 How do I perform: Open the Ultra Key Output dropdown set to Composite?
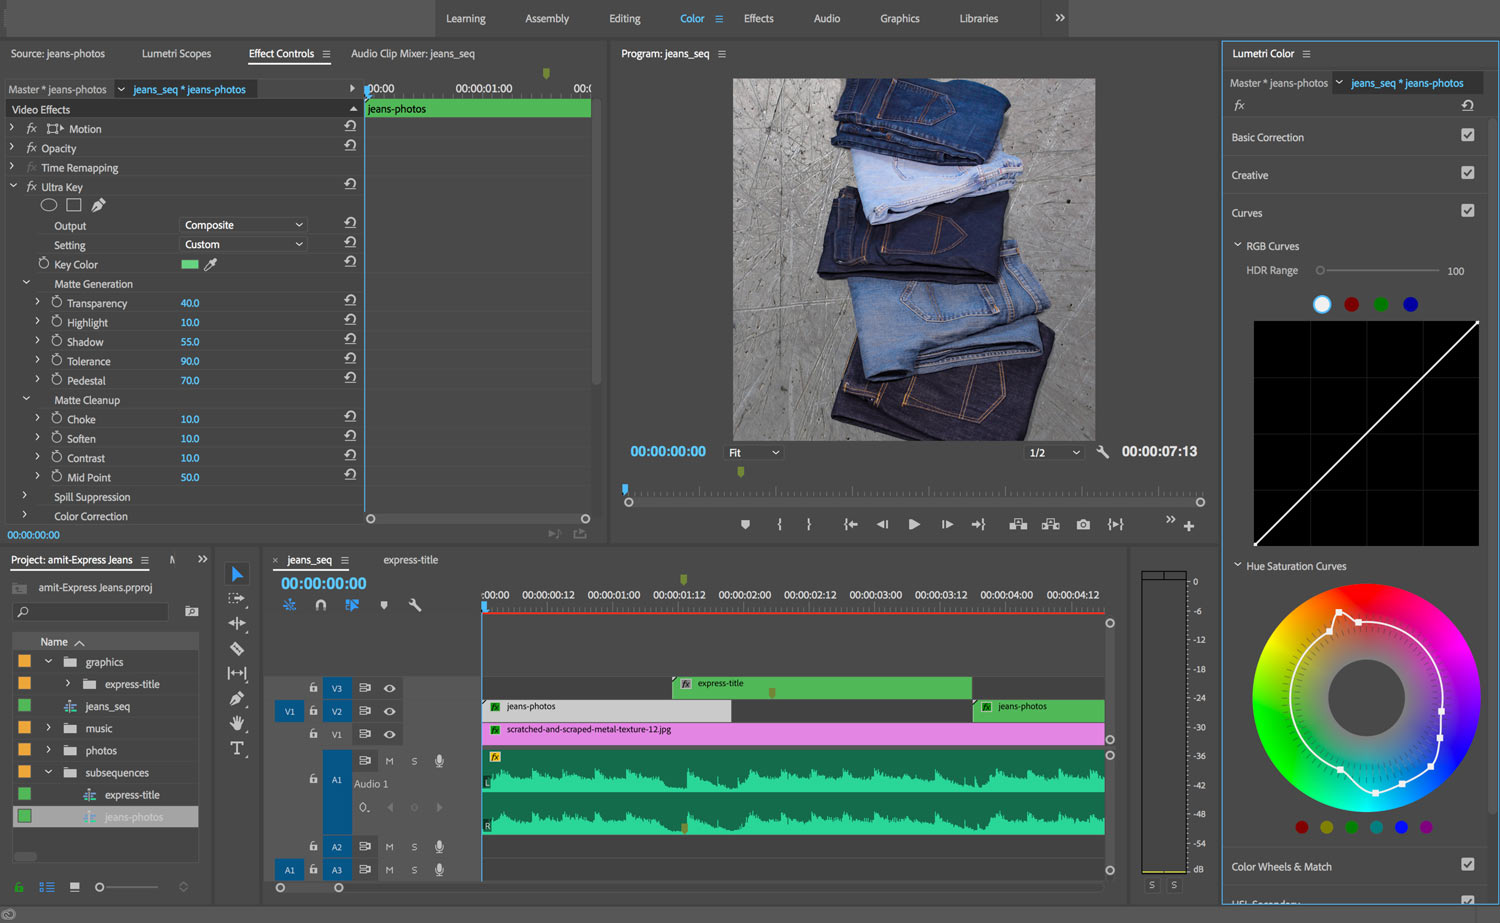pyautogui.click(x=242, y=224)
